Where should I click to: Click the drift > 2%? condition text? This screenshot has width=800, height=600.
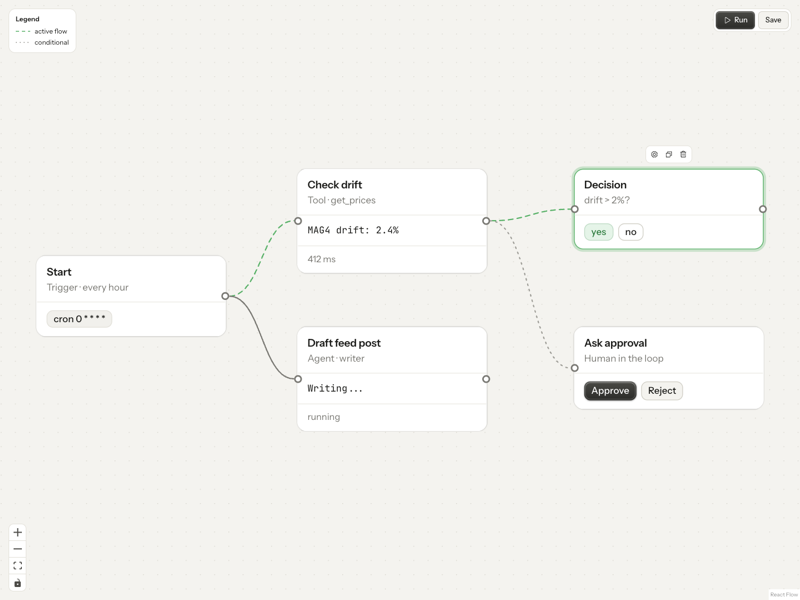[607, 200]
